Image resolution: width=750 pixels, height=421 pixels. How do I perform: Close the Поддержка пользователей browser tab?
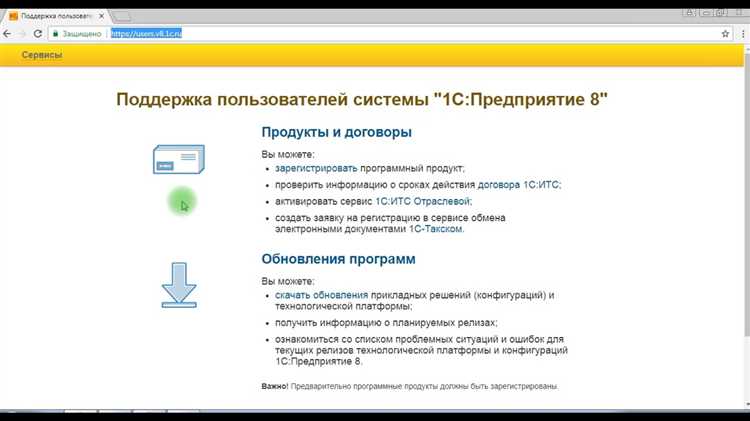coord(101,16)
